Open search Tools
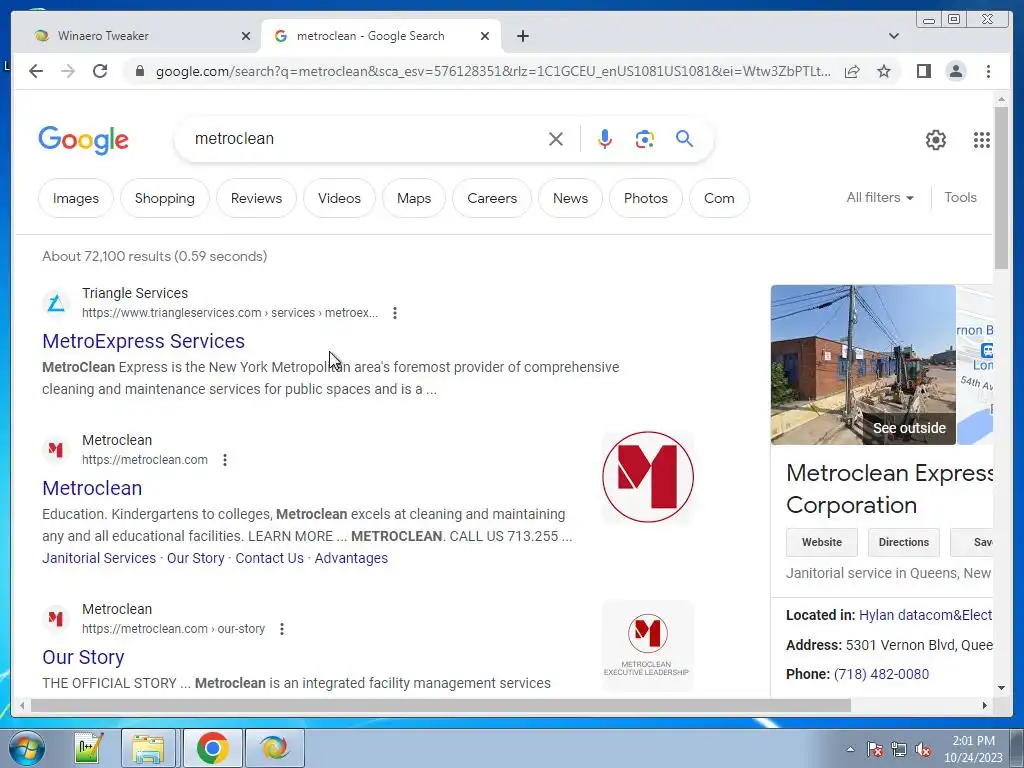1024x768 pixels. [960, 197]
